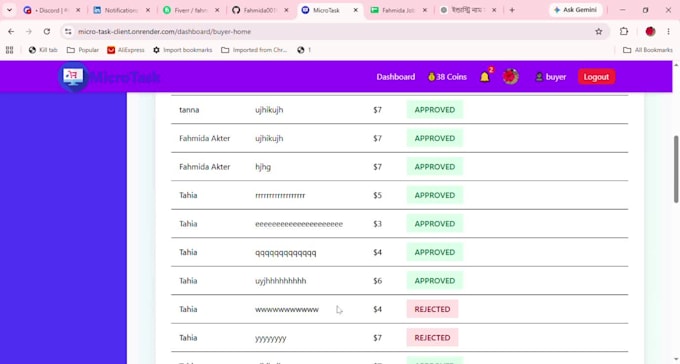The image size is (680, 364).
Task: Click task title uyjhhhhhhhhh
Action: [281, 281]
